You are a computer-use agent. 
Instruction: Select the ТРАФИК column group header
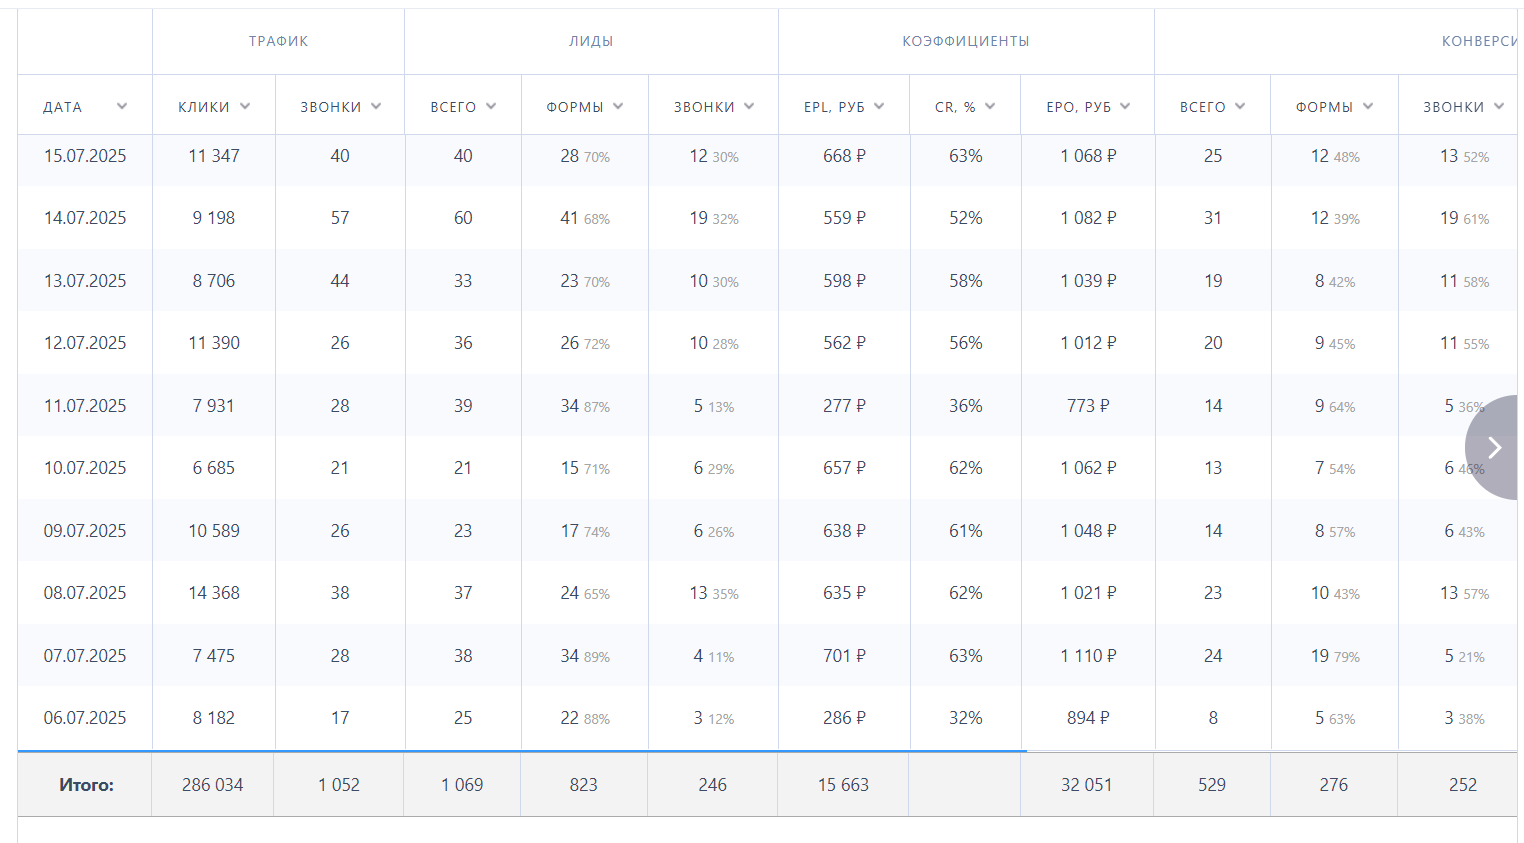(278, 41)
